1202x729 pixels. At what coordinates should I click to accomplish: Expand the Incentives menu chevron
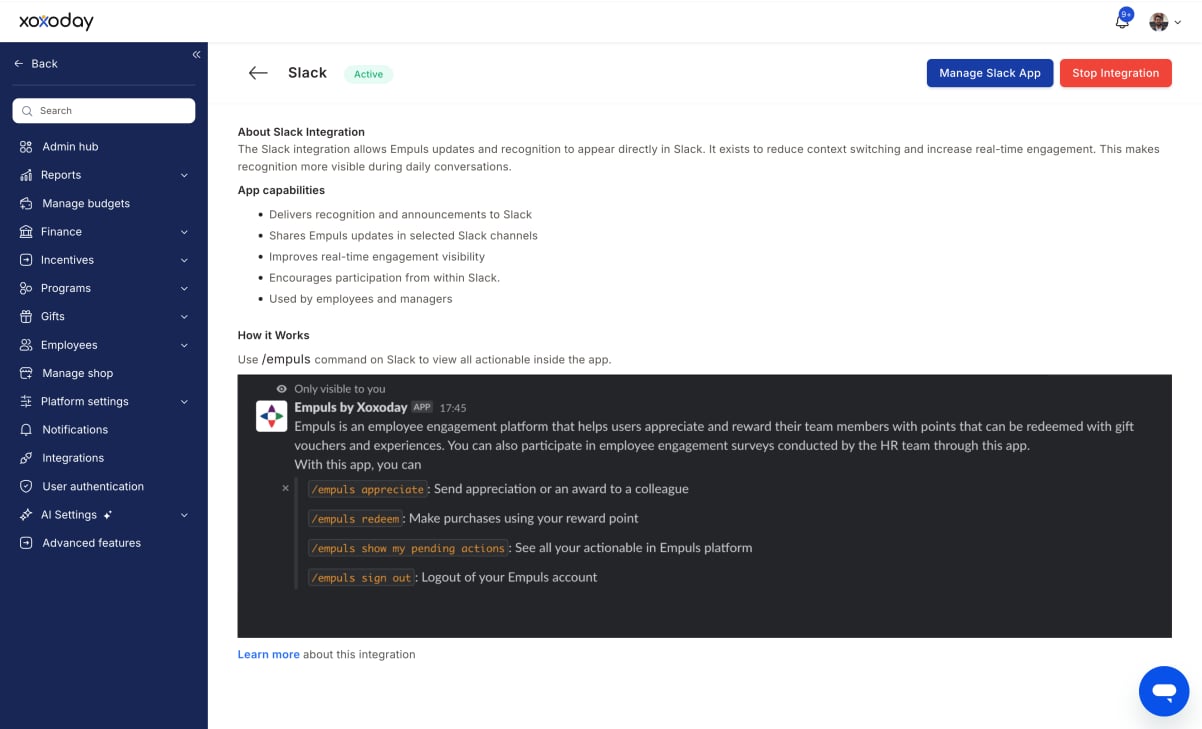point(184,260)
